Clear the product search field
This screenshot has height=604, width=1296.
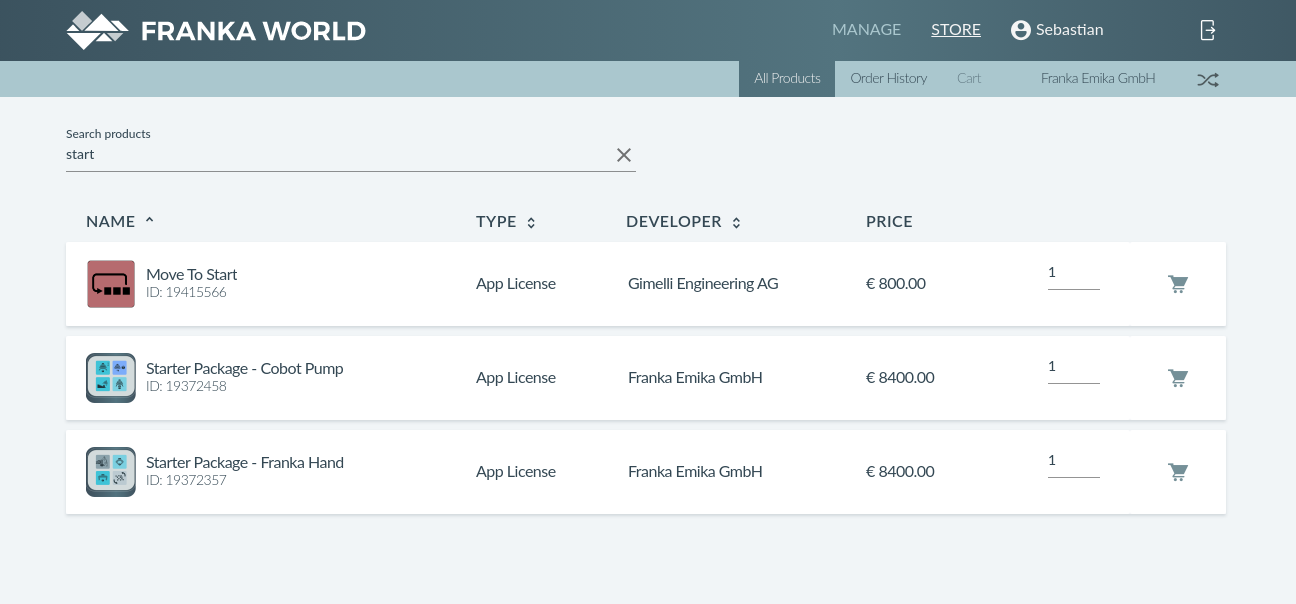(x=624, y=155)
